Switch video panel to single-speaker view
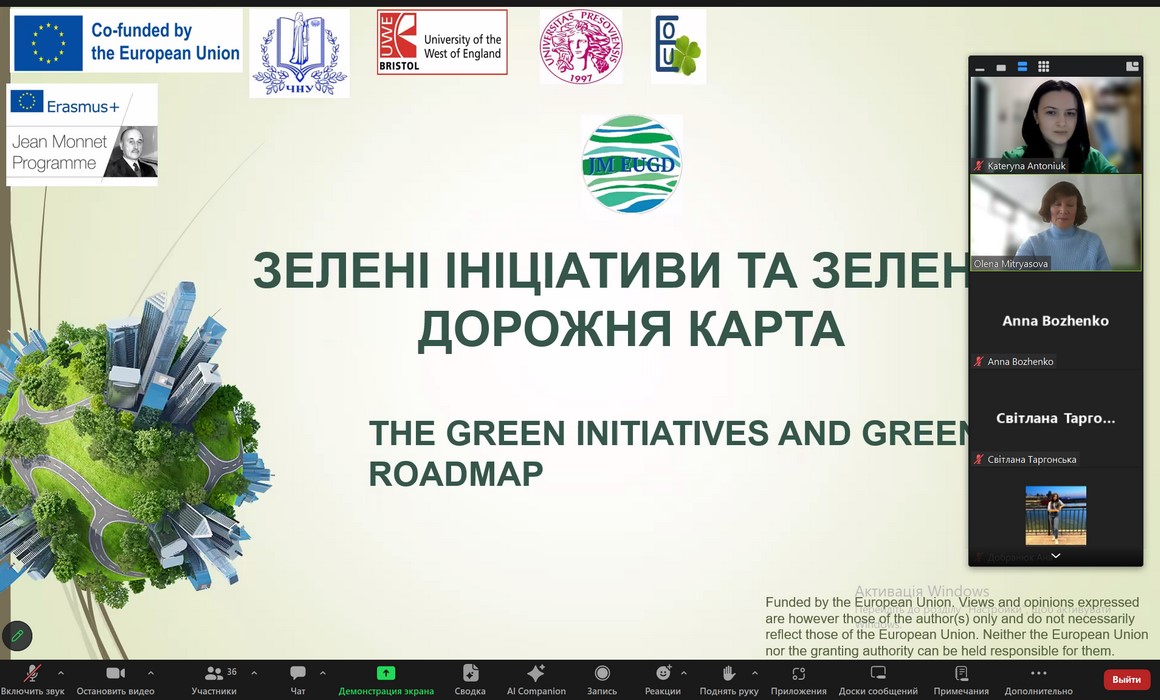 [1001, 67]
